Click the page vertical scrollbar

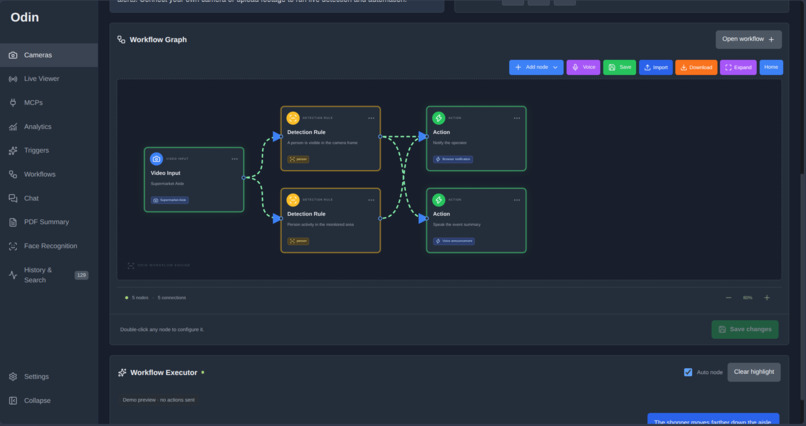tap(802, 286)
